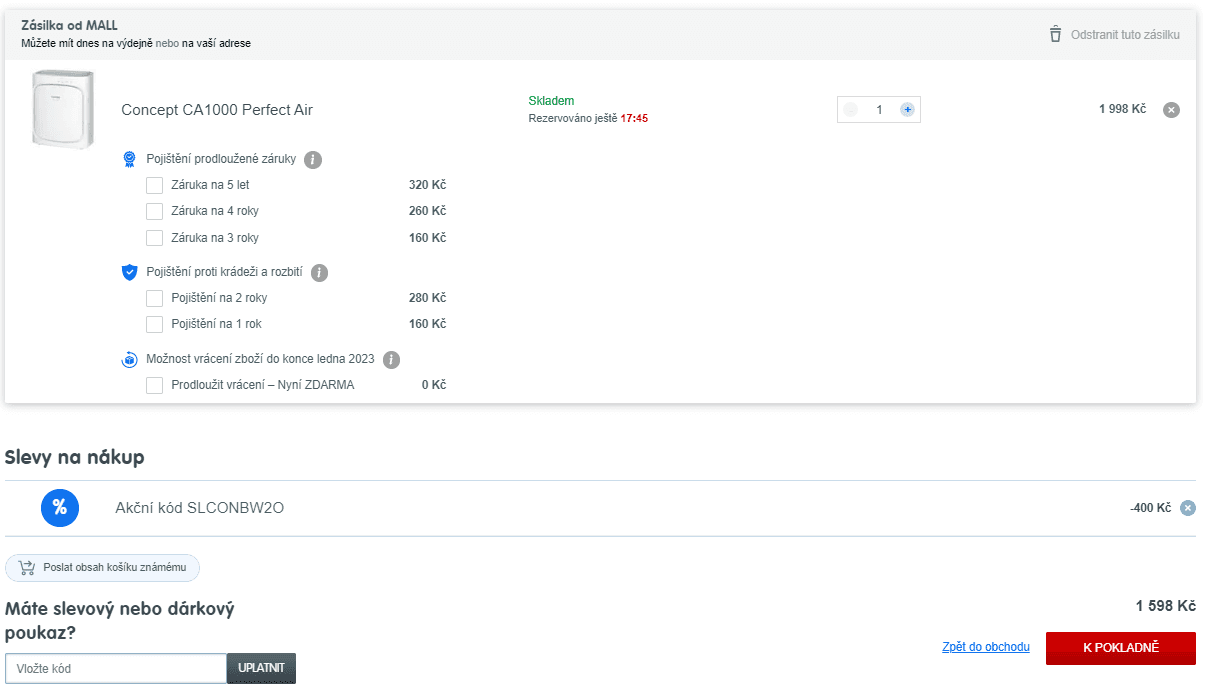Click the blue shield insurance icon
Screen dimensions: 1206x693
[x=129, y=272]
